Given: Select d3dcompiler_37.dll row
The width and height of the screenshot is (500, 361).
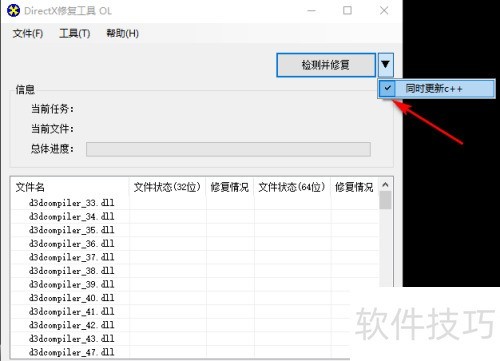Looking at the screenshot, I should (195, 257).
